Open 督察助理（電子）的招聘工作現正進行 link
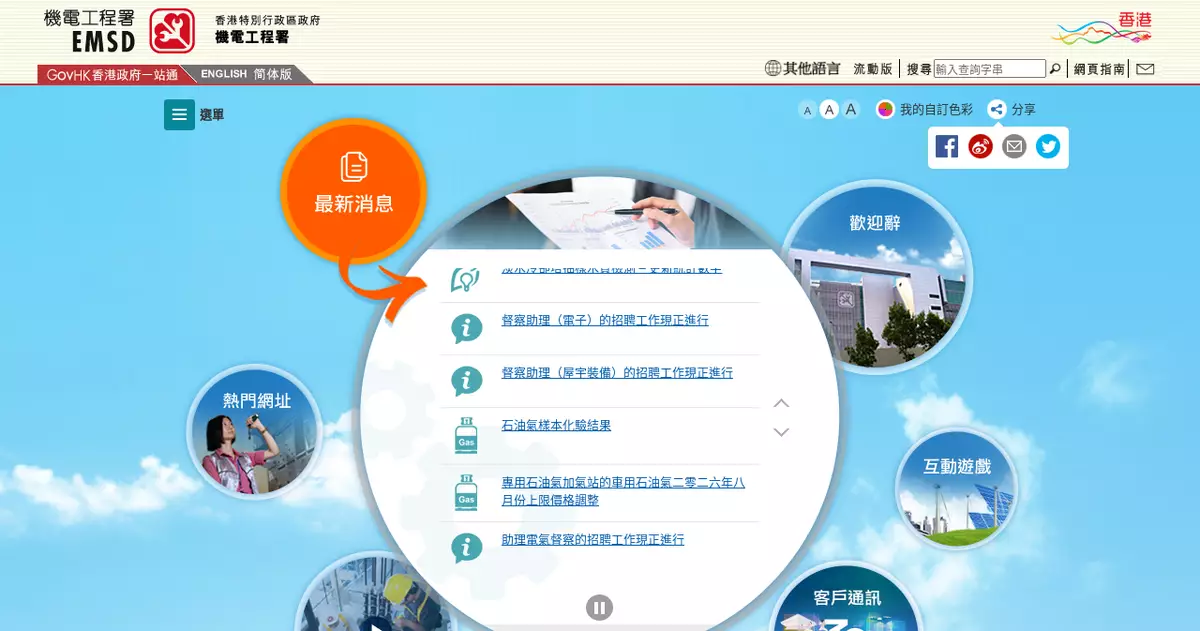Image resolution: width=1200 pixels, height=631 pixels. point(605,320)
